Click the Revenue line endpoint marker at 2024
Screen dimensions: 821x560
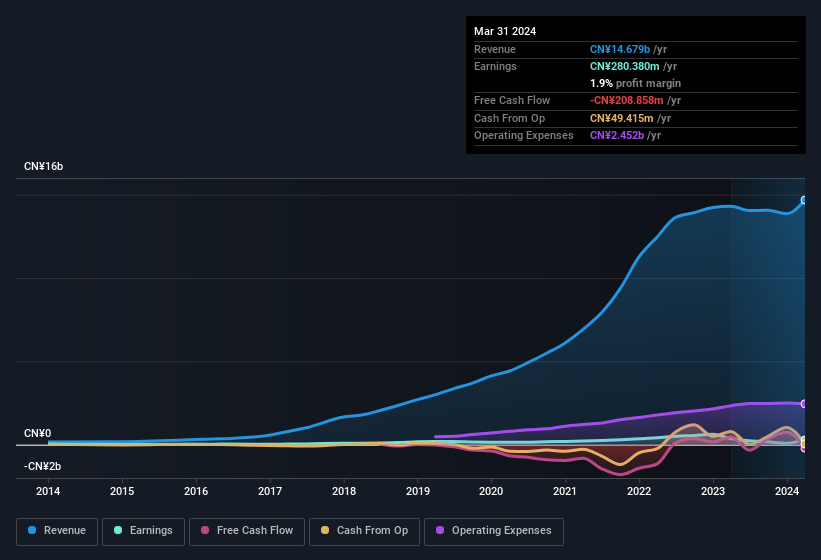[804, 200]
